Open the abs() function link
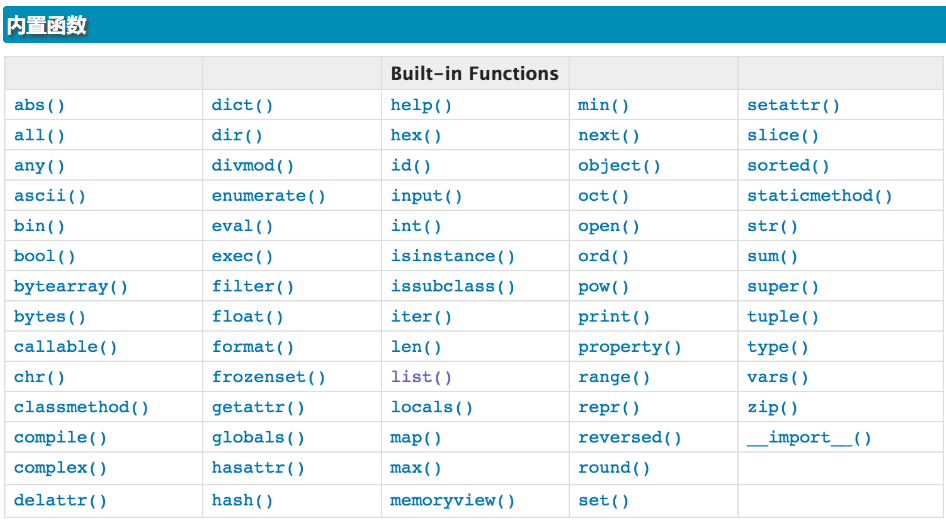 39,105
